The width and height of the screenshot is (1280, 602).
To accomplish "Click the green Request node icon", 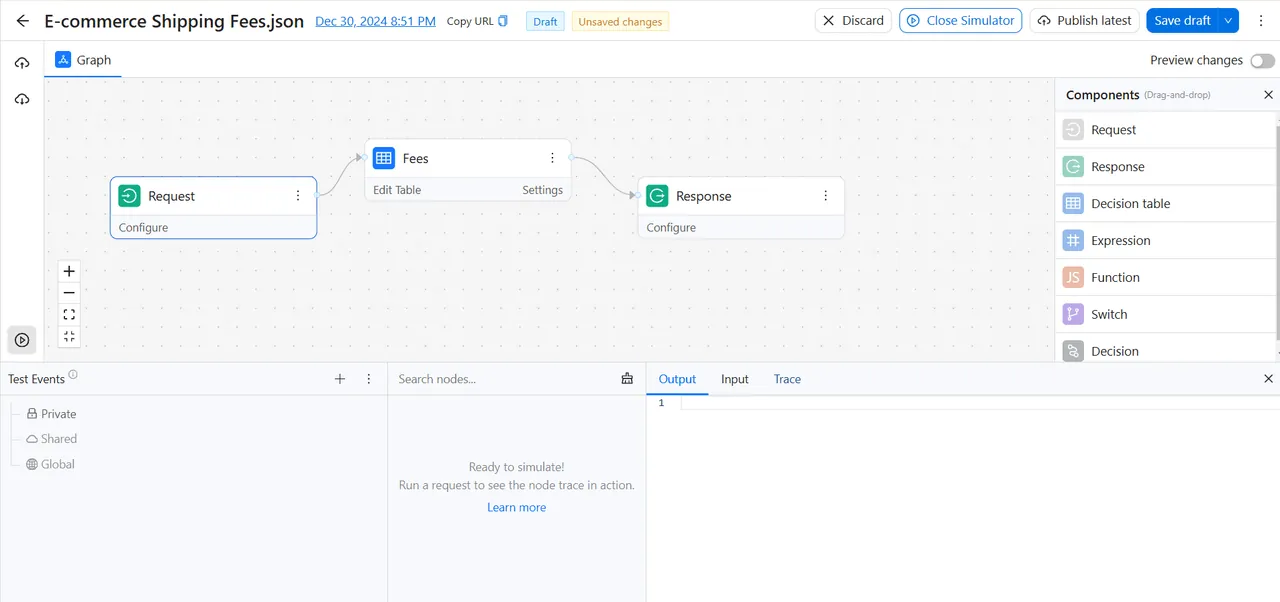I will [129, 196].
